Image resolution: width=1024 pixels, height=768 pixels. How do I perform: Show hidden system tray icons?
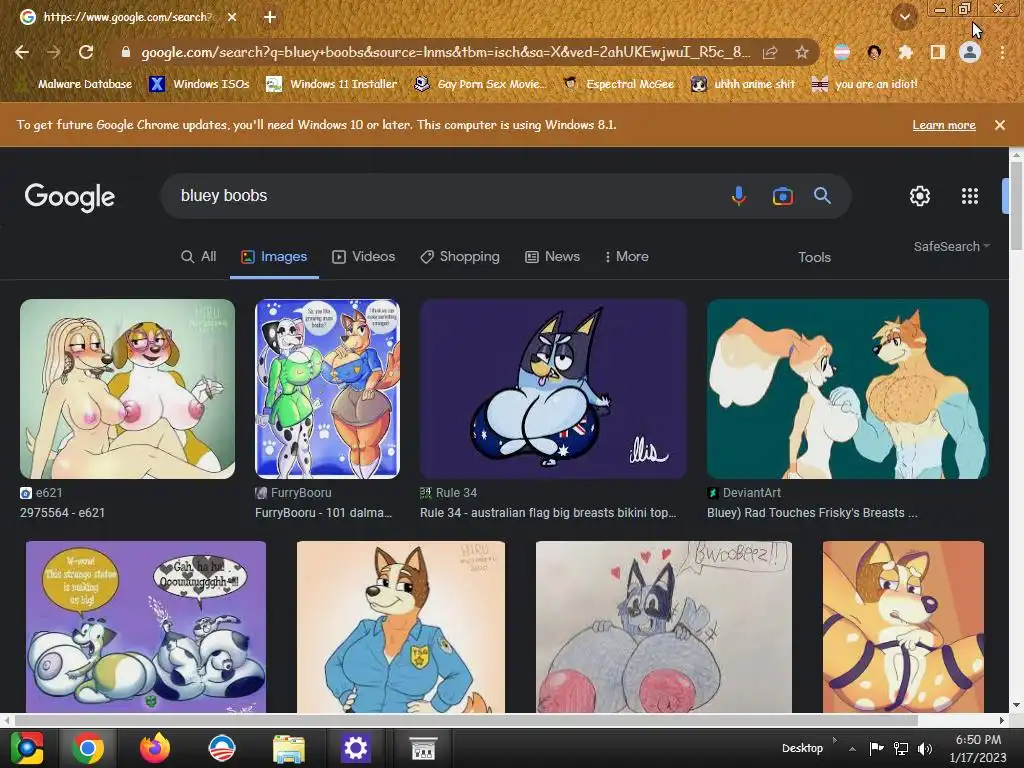(x=852, y=749)
